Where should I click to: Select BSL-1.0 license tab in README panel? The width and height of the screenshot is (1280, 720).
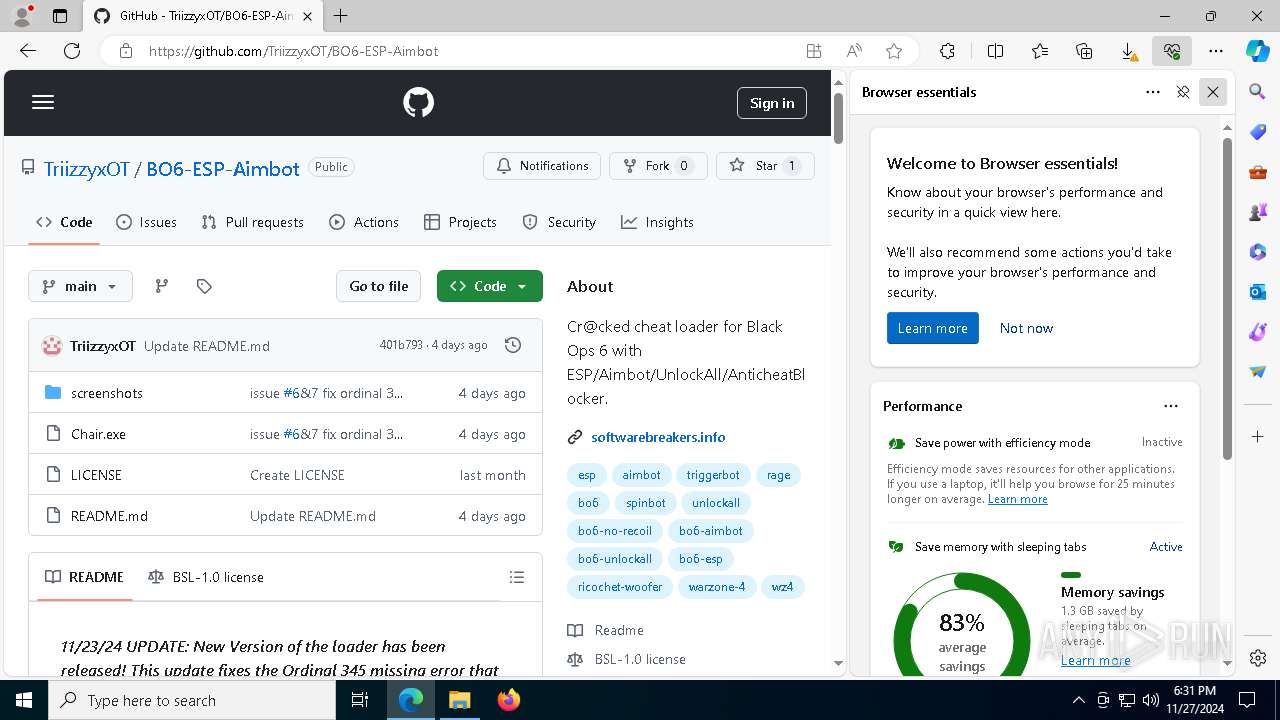(x=206, y=577)
